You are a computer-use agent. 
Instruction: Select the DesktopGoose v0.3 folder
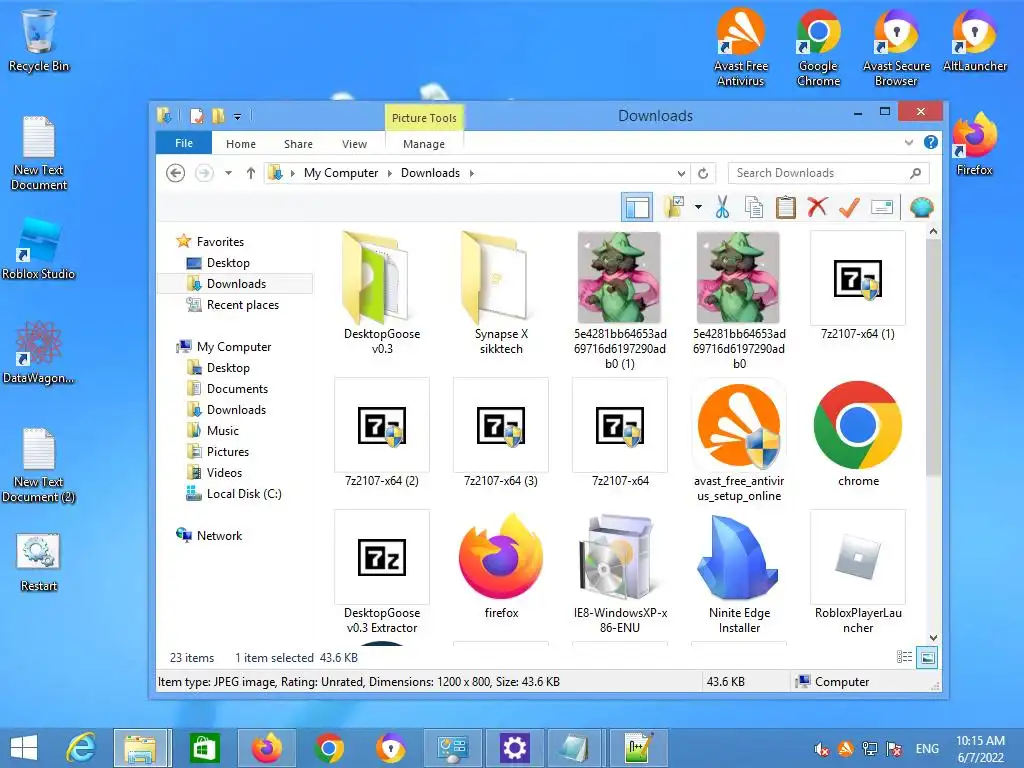(382, 293)
